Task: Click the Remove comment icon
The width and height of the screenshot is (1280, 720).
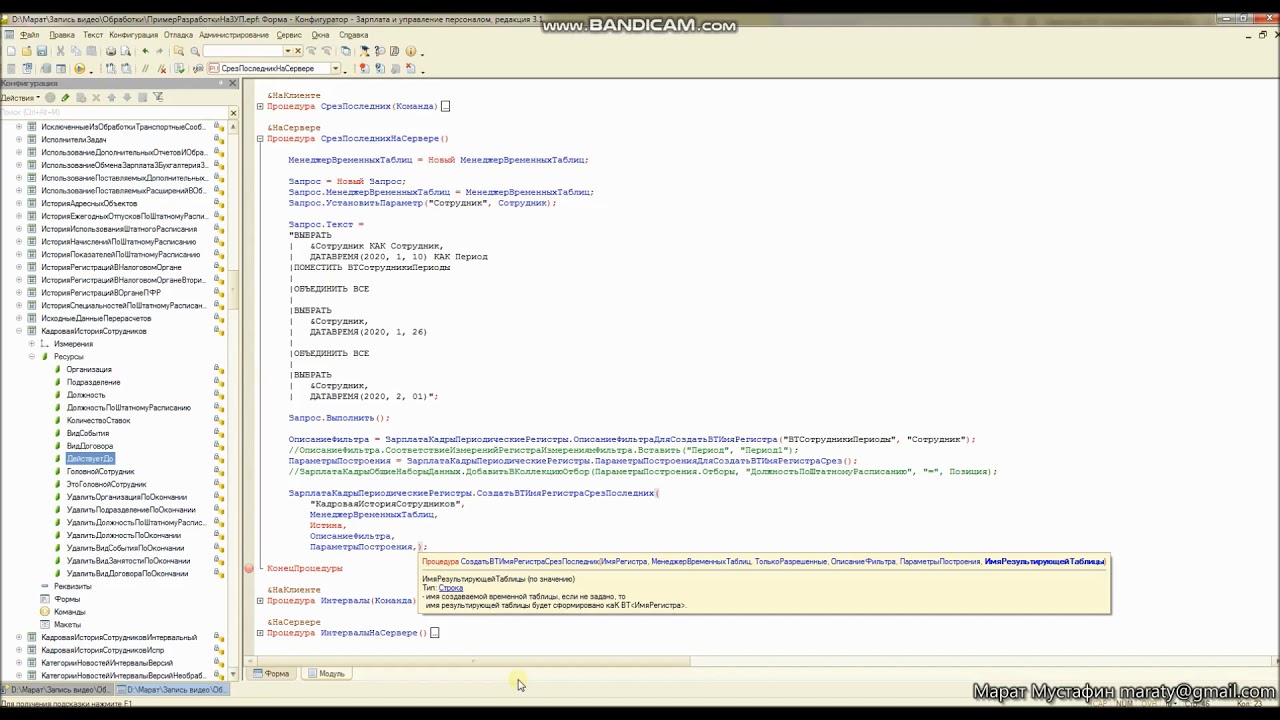Action: point(160,69)
